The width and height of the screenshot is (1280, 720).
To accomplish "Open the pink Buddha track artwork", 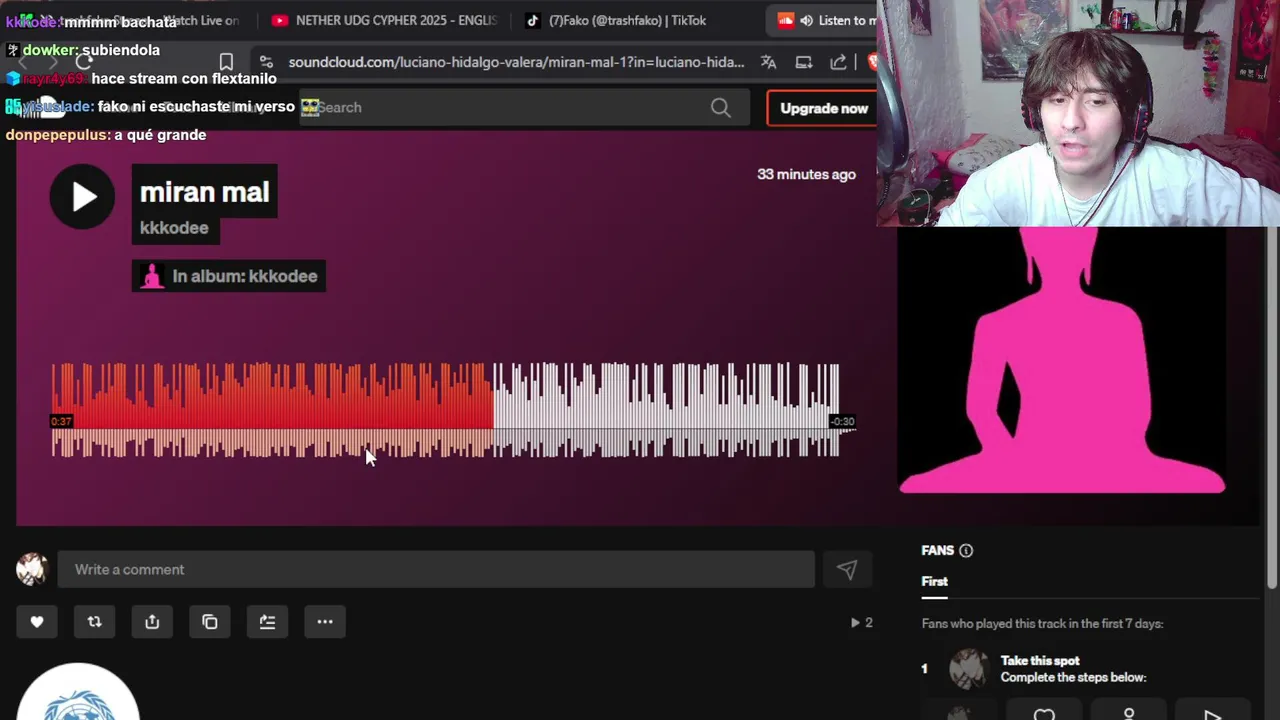I will point(1061,360).
